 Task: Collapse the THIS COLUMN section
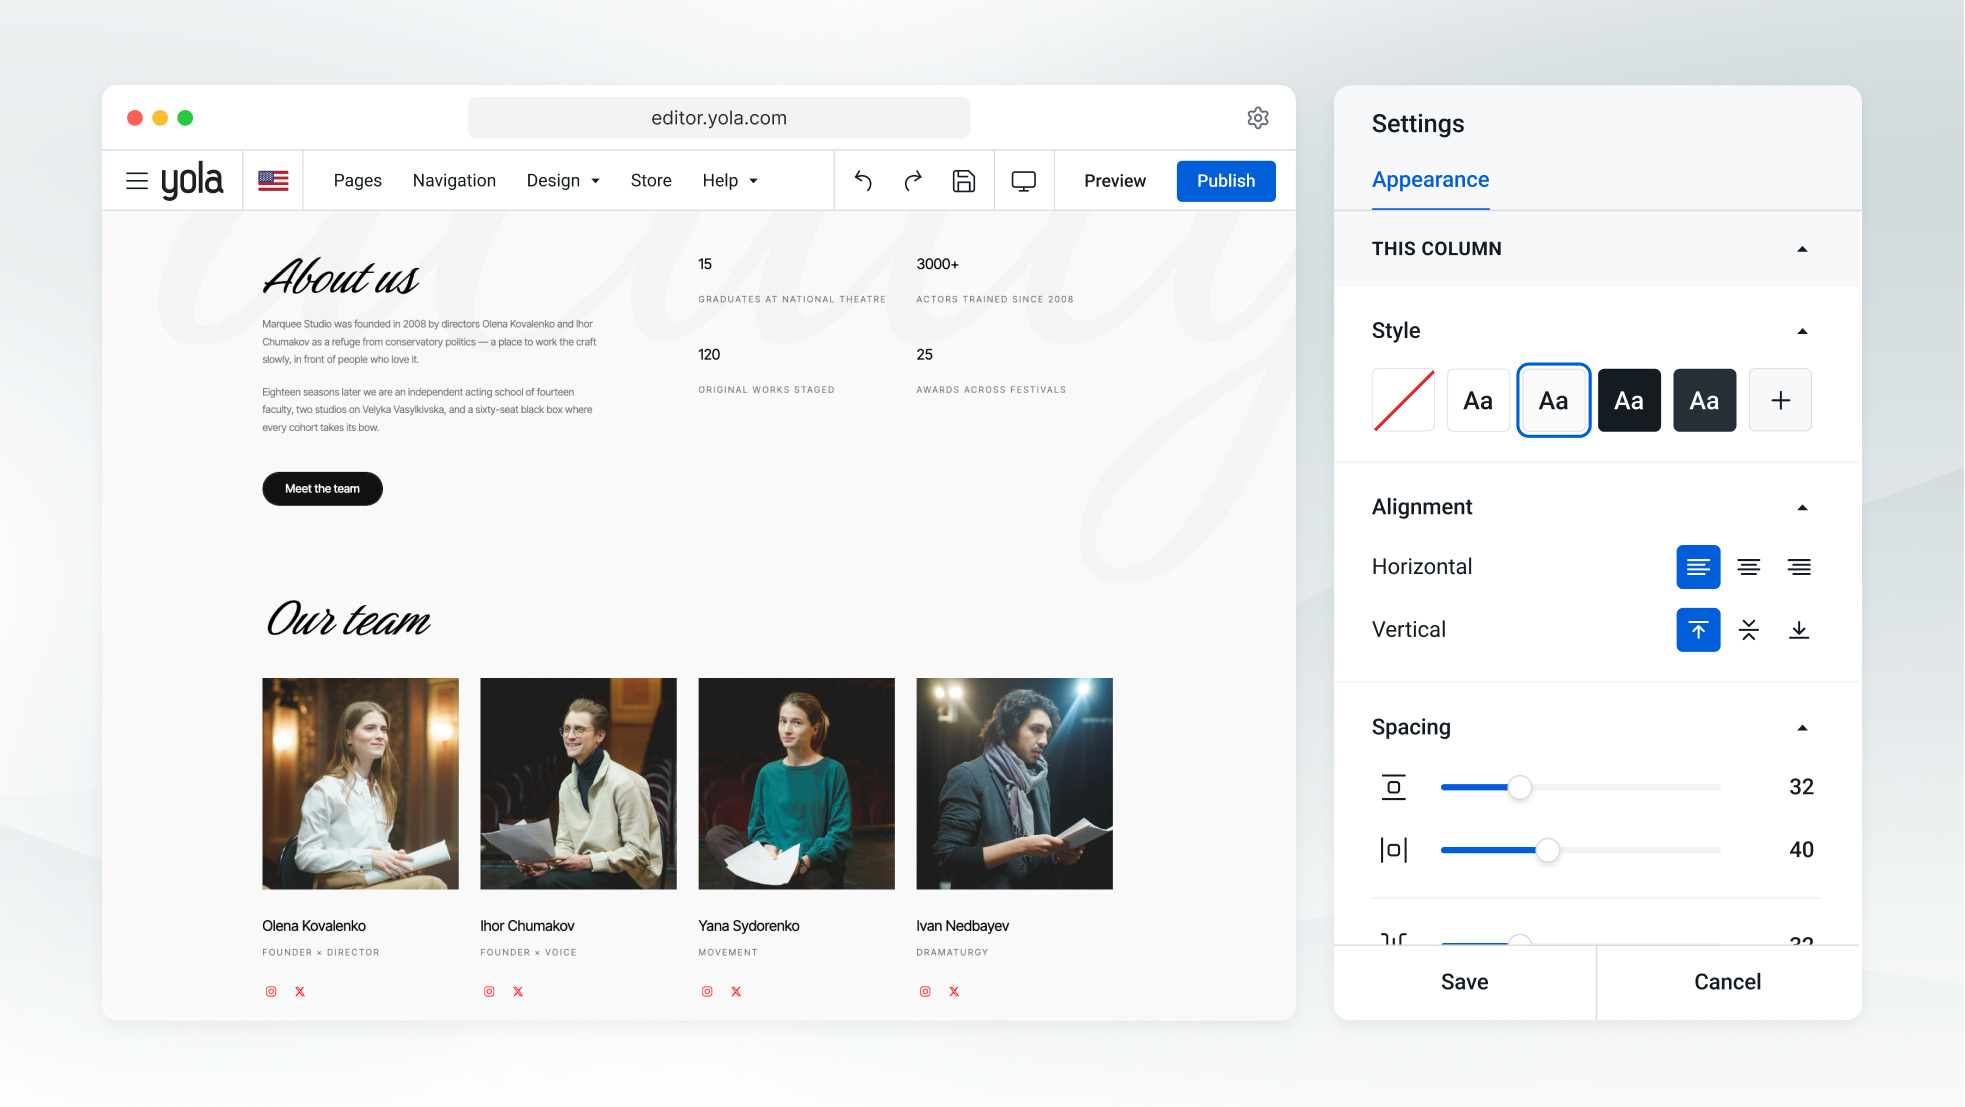point(1802,249)
